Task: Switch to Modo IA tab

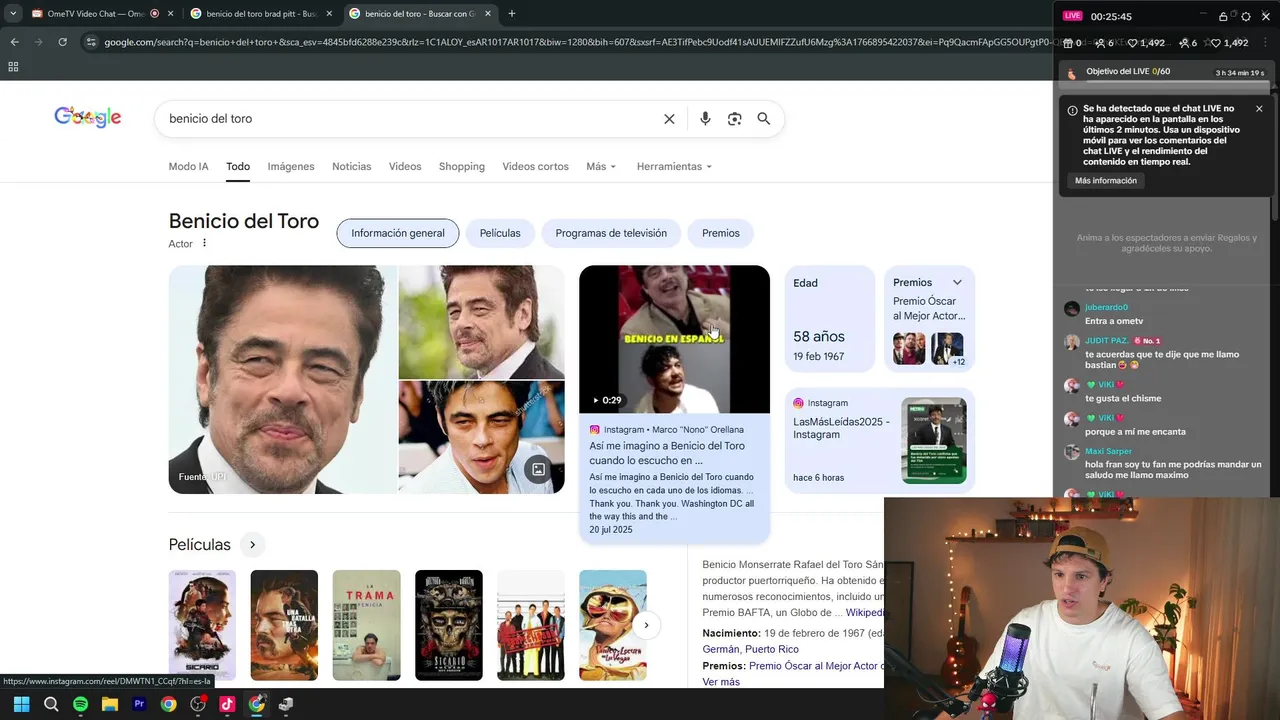Action: (x=188, y=166)
